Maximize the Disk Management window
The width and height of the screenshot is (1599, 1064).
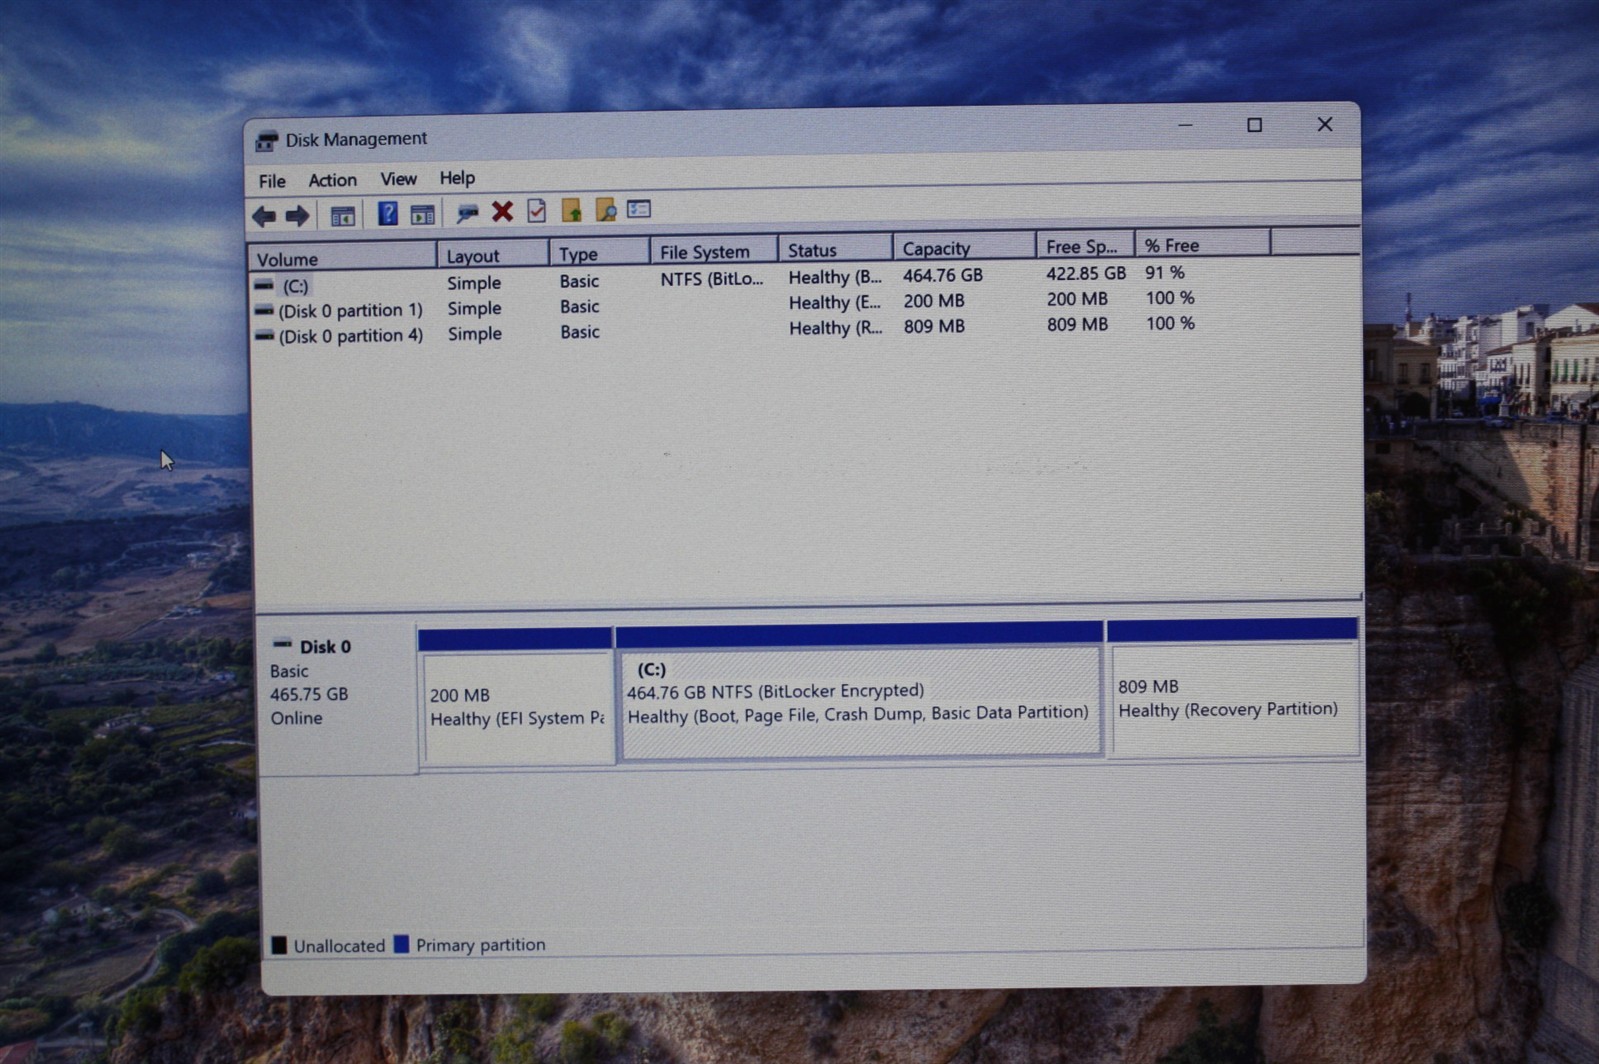point(1254,125)
